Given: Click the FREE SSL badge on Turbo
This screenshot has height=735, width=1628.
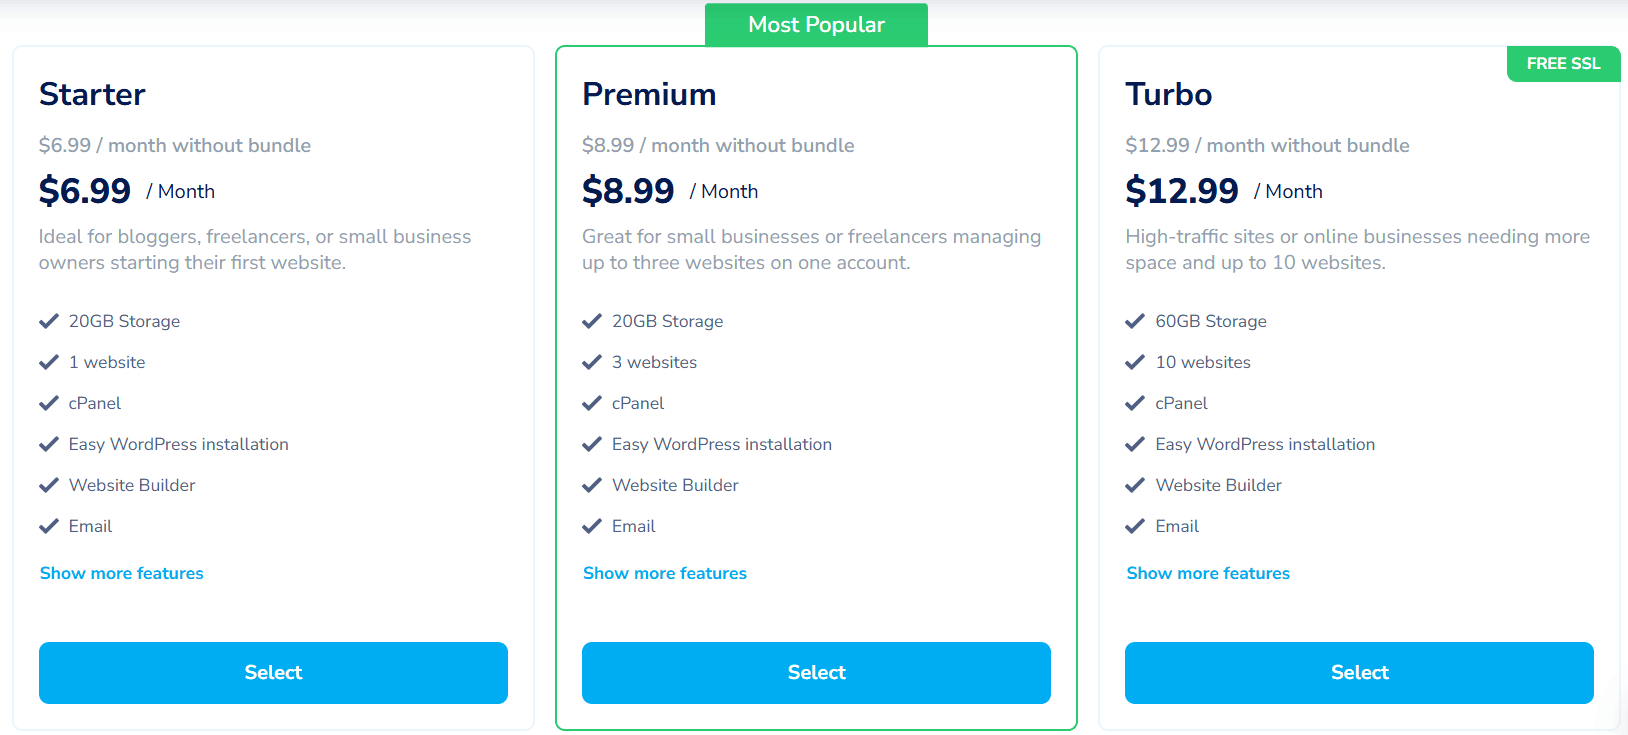Looking at the screenshot, I should pyautogui.click(x=1563, y=64).
